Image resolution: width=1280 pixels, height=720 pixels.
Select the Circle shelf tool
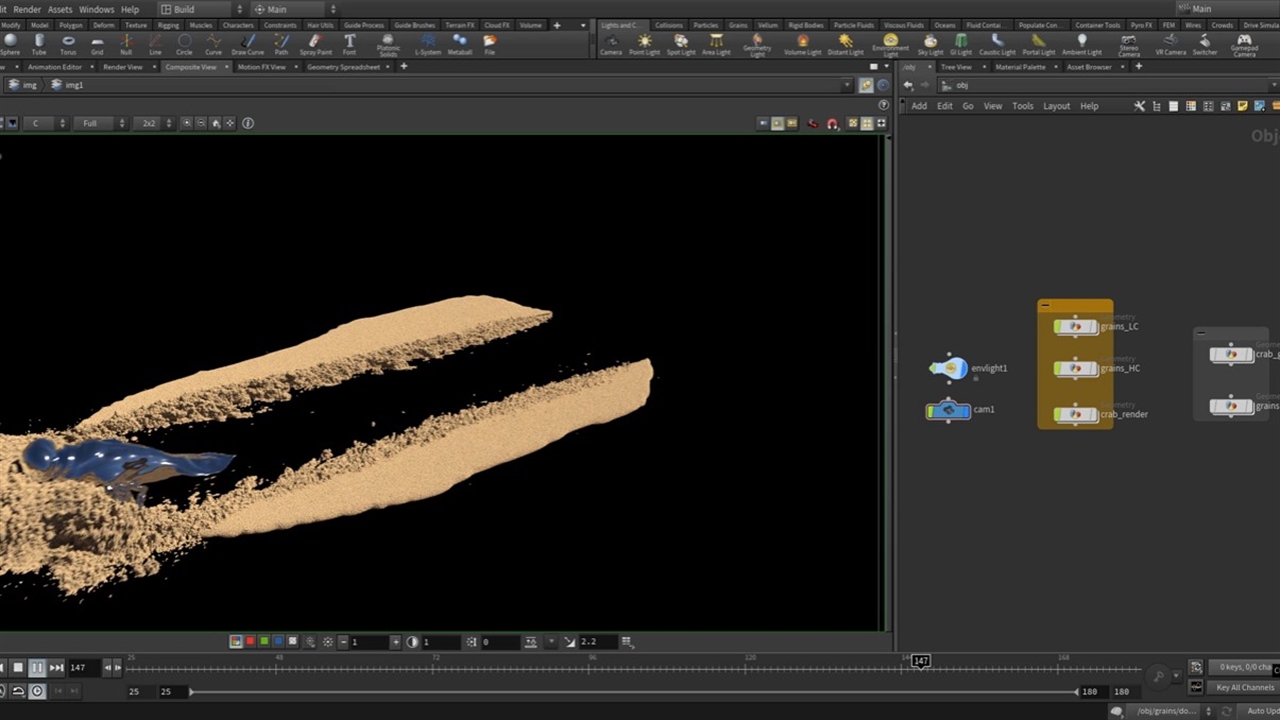click(x=184, y=44)
